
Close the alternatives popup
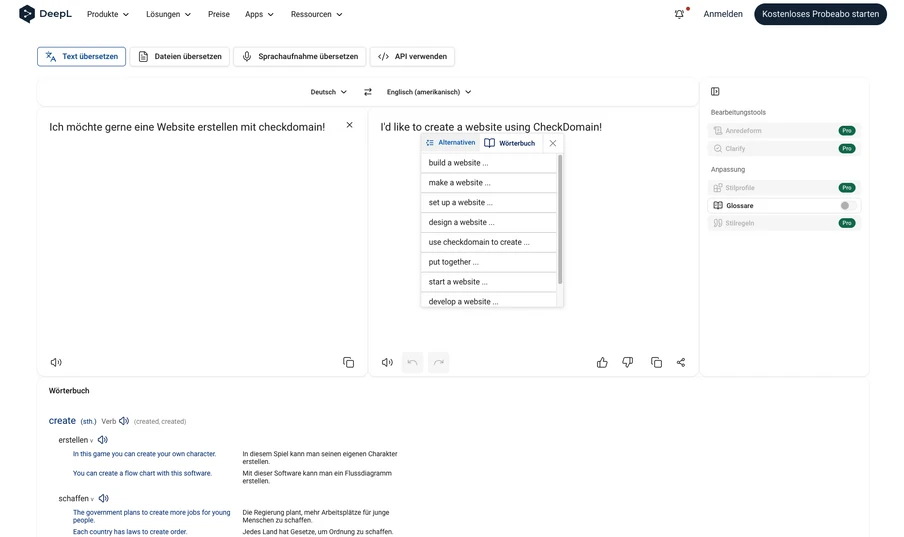553,143
